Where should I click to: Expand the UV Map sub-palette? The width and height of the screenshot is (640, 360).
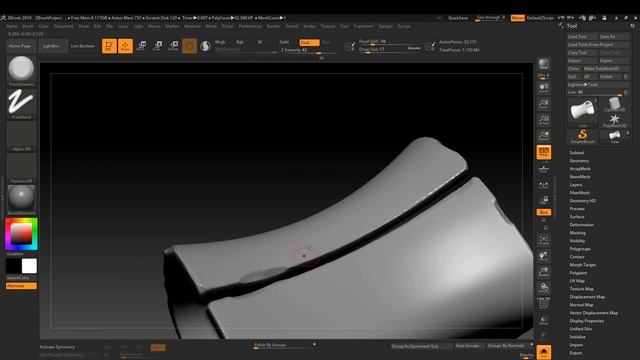(577, 281)
